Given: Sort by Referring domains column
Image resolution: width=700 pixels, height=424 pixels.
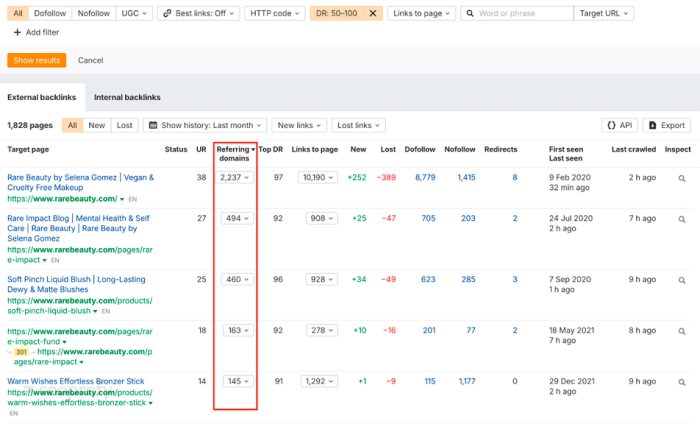Looking at the screenshot, I should 235,154.
